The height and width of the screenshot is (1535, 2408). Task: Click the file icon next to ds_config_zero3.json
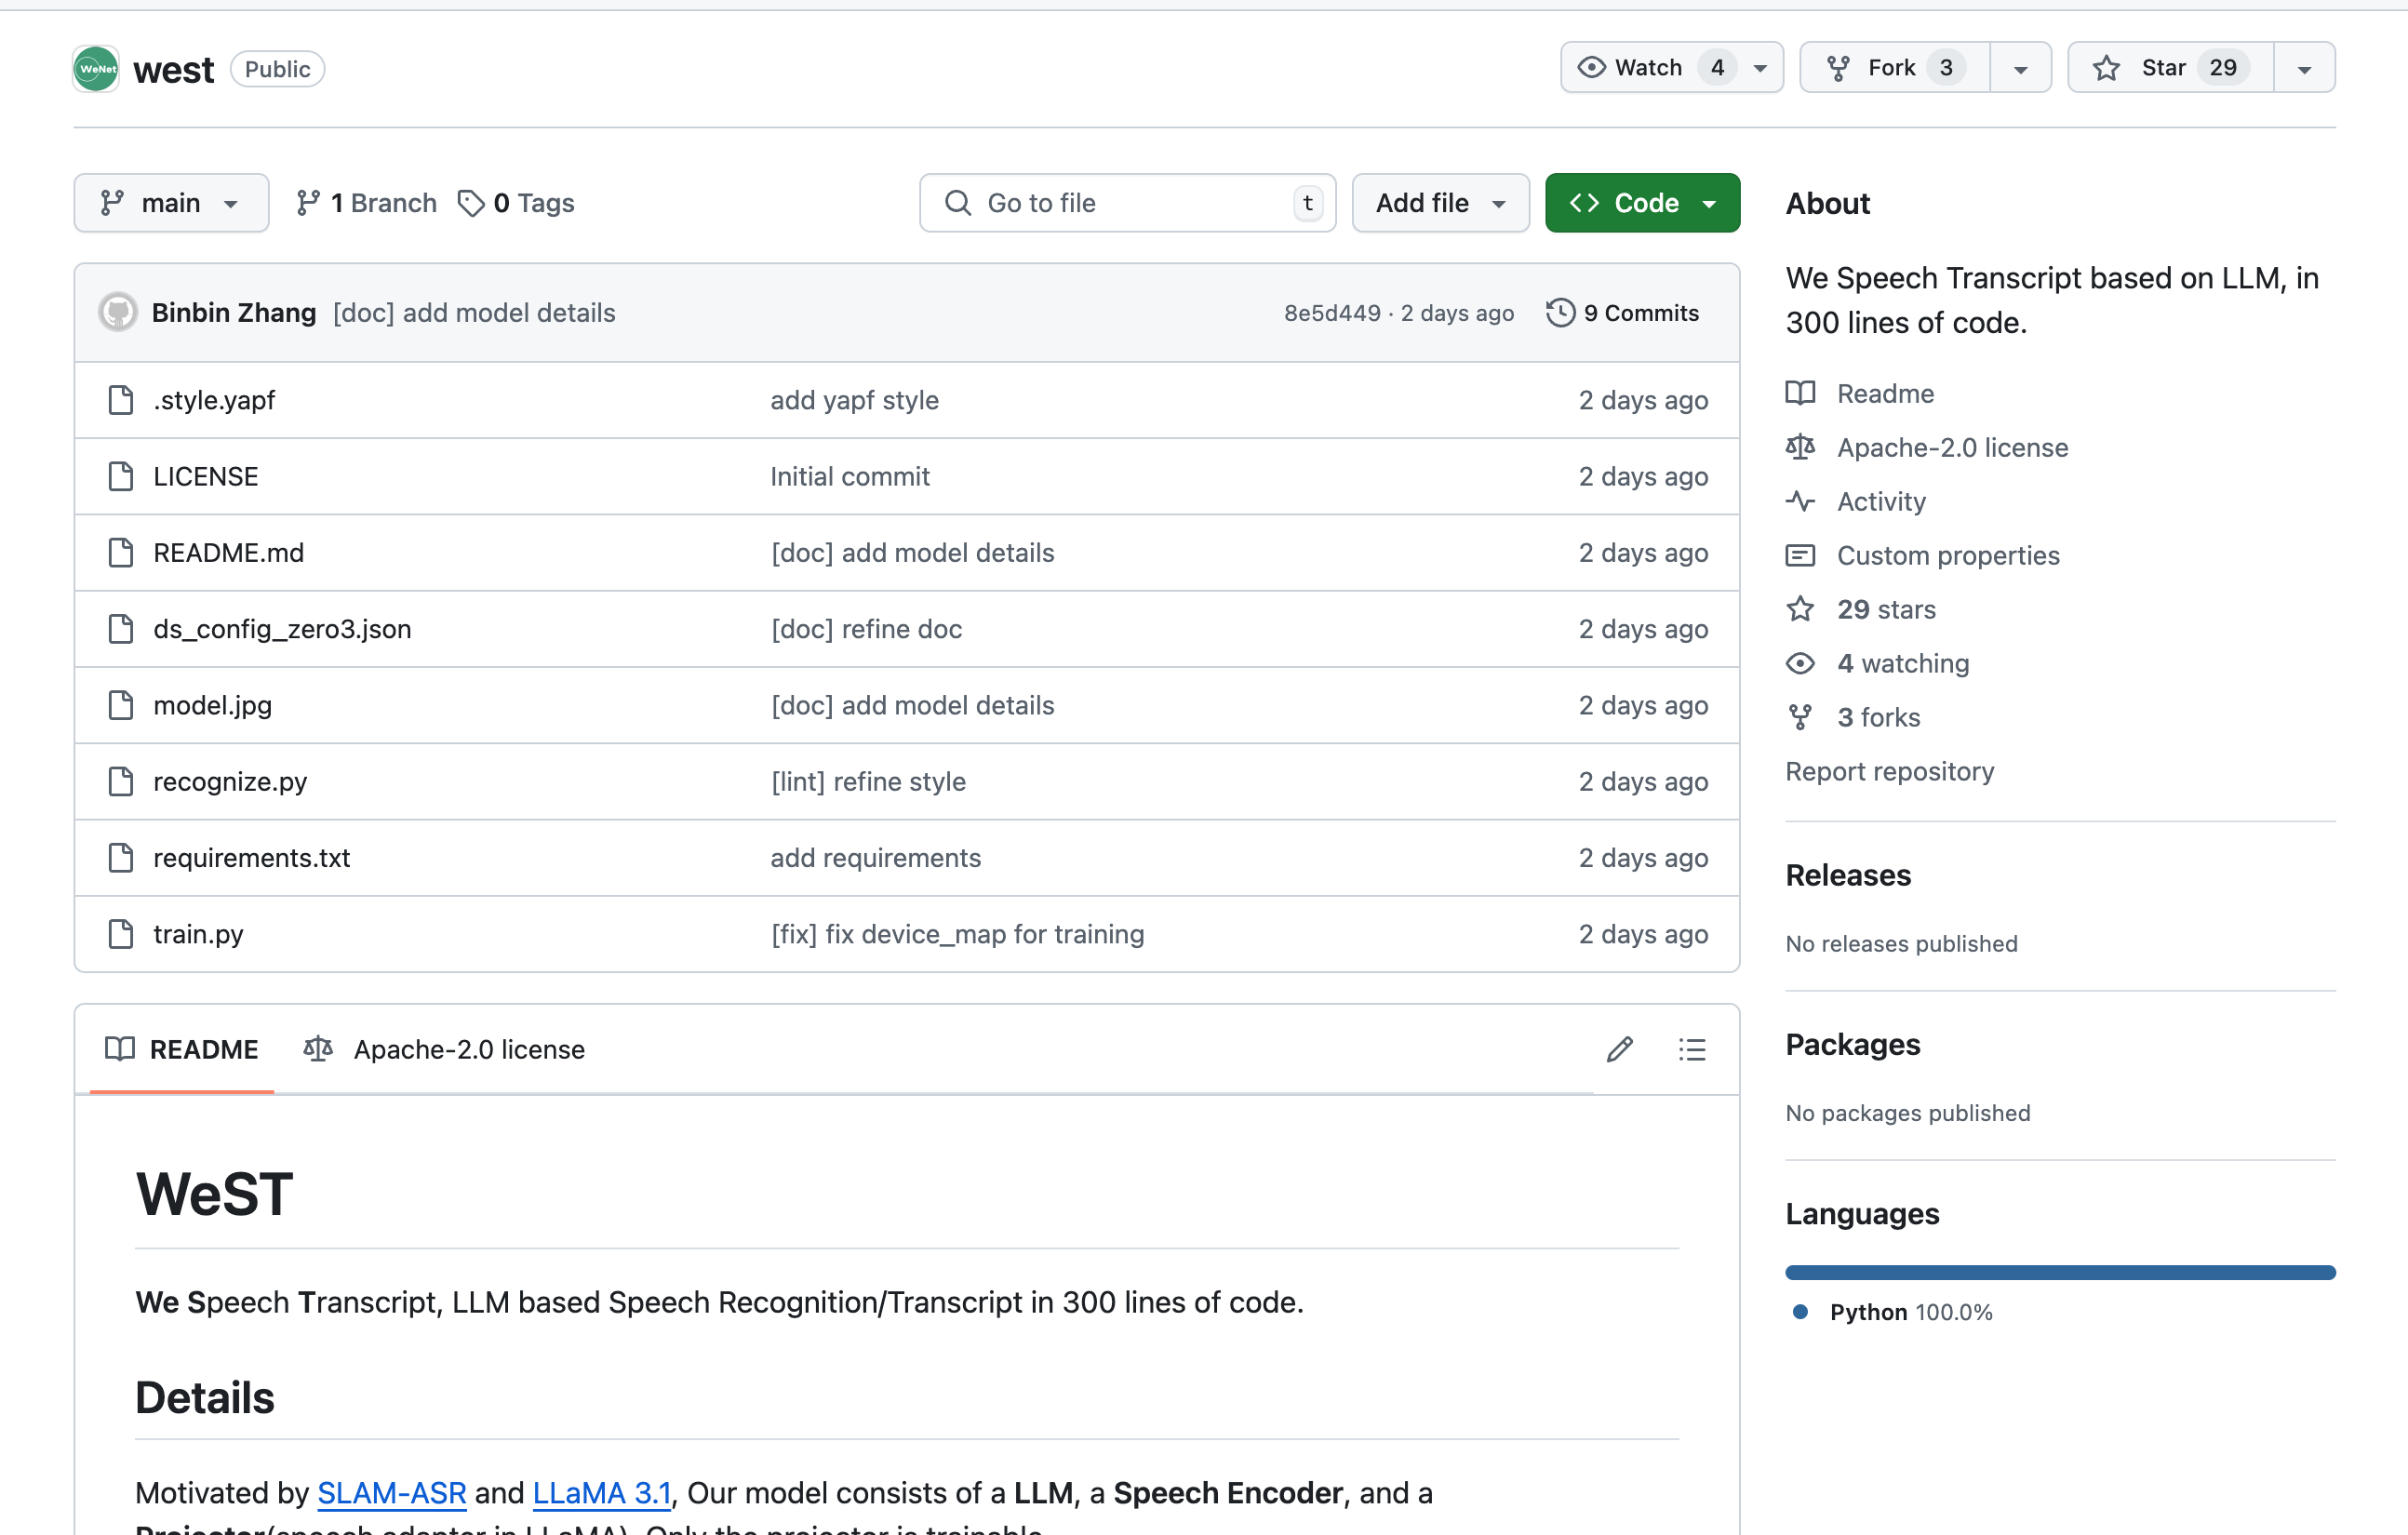click(x=121, y=629)
